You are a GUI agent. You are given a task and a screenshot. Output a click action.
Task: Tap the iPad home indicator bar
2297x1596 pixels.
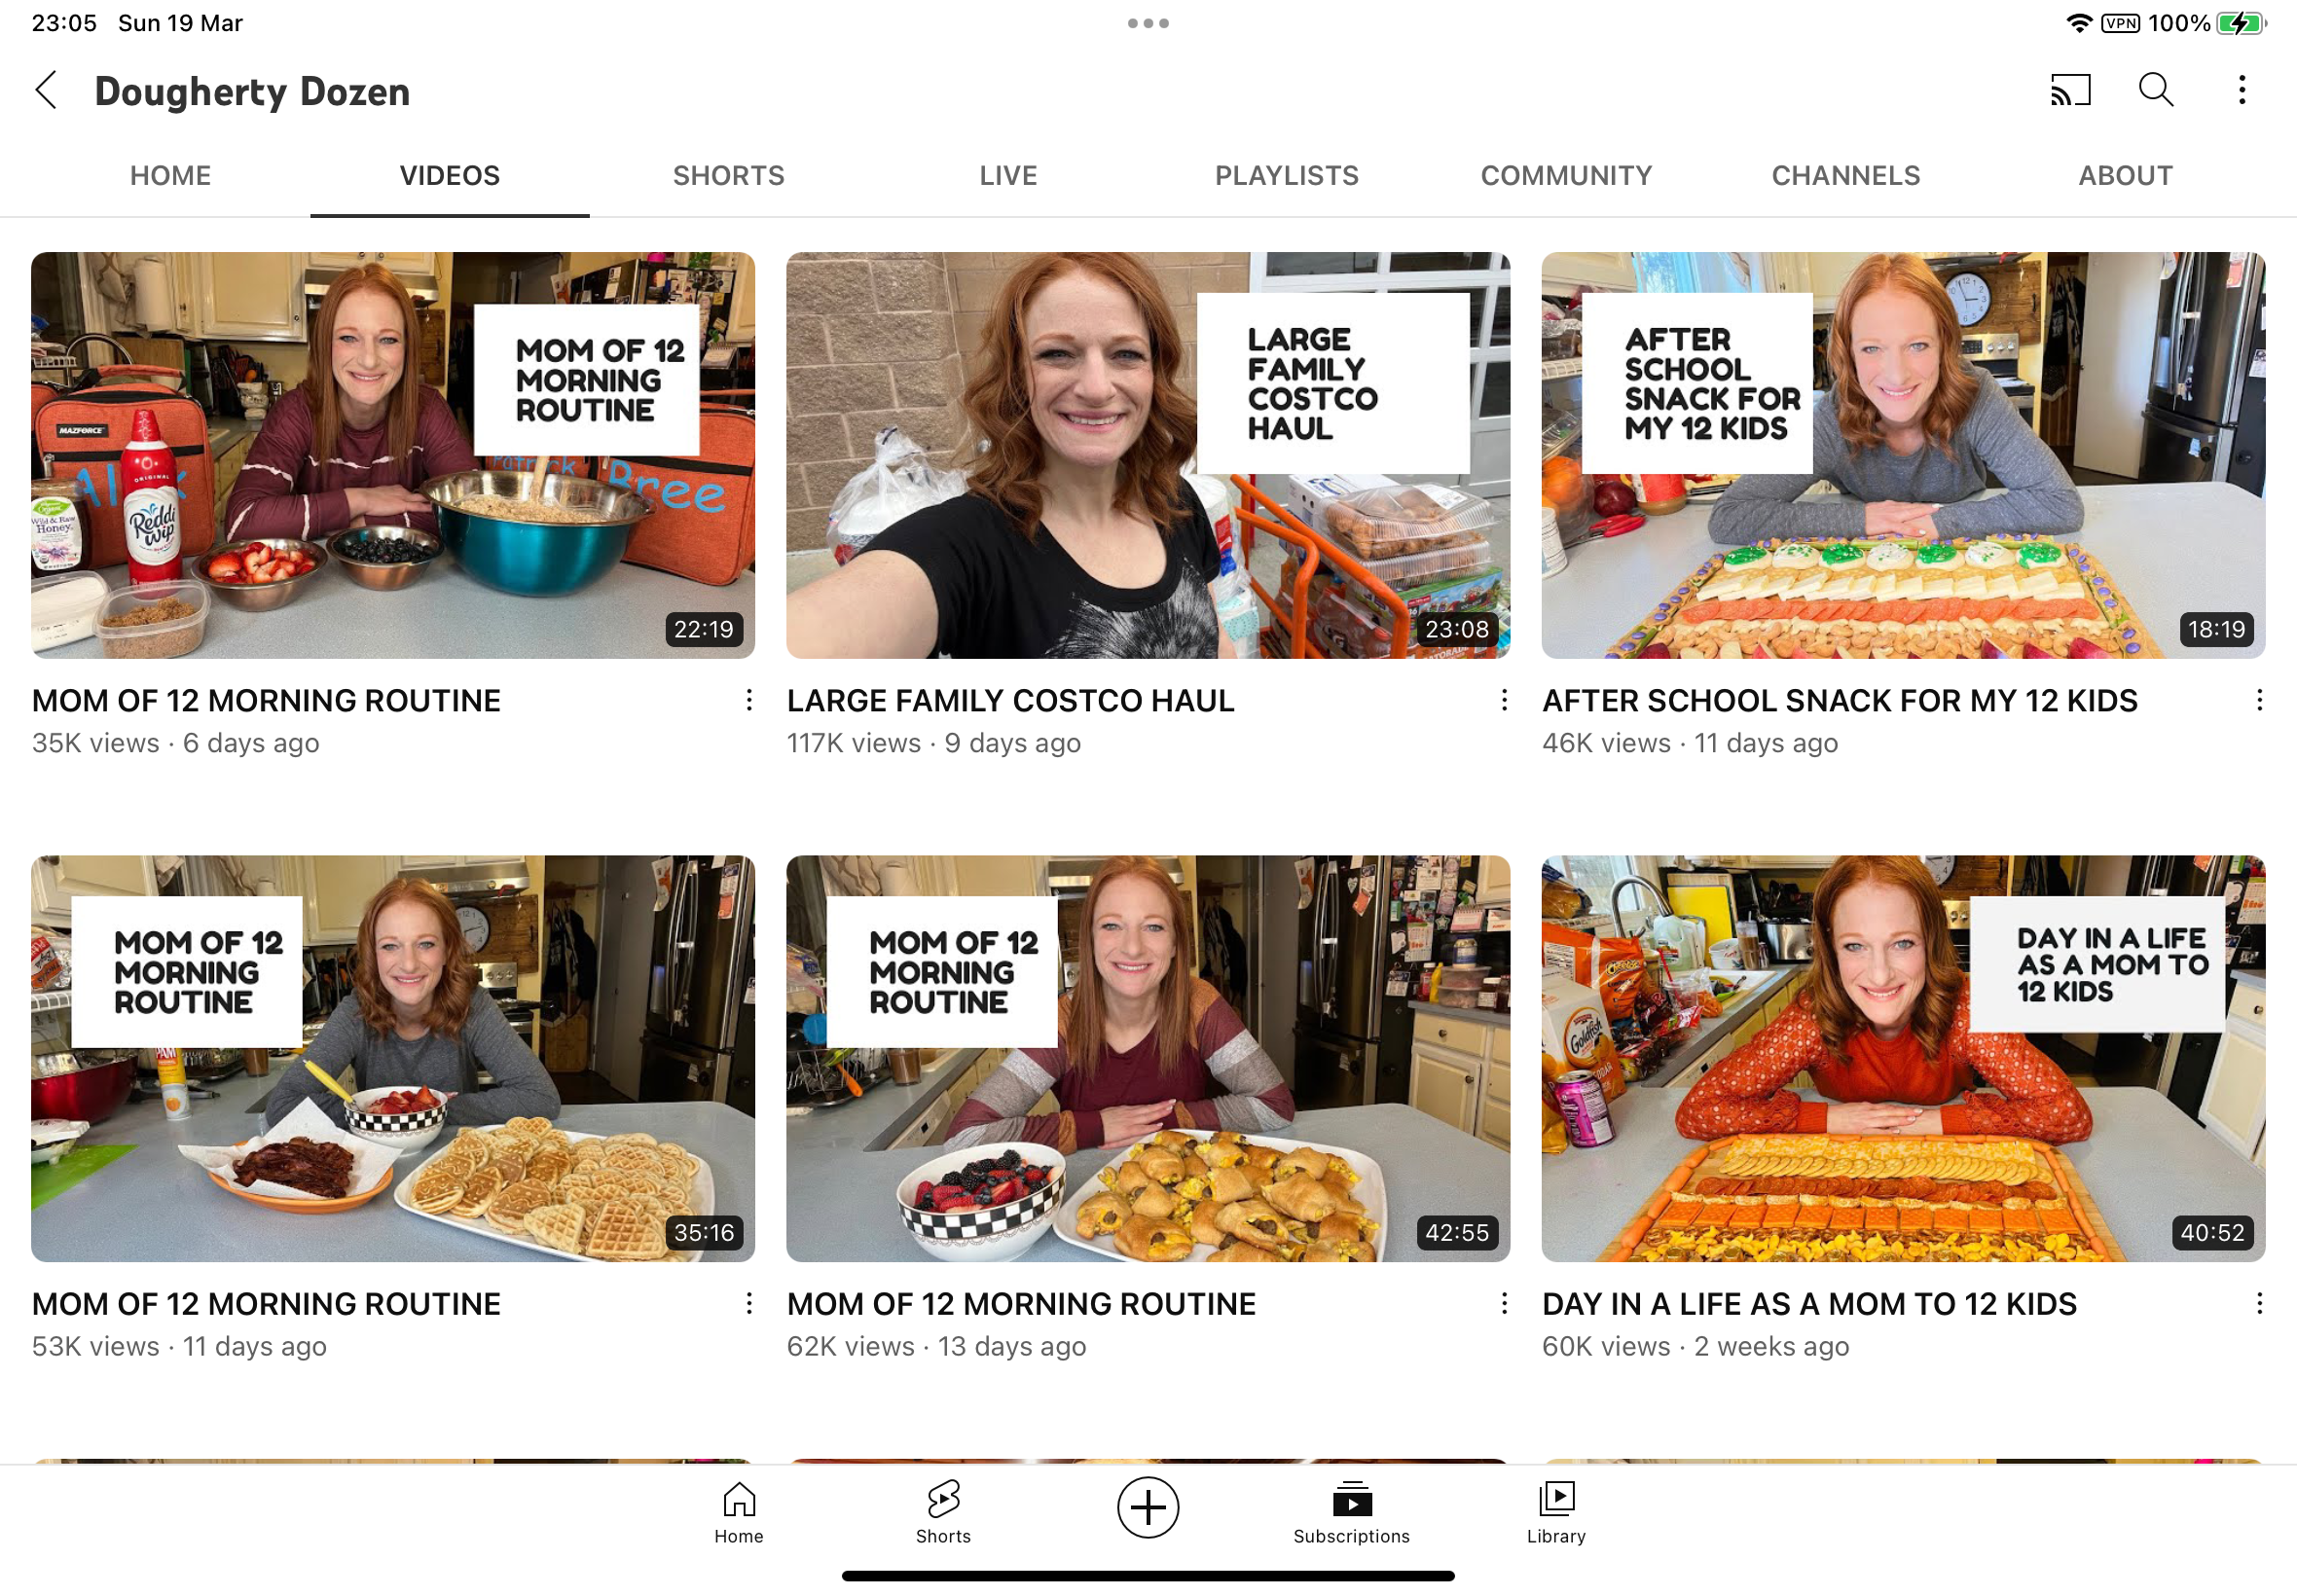pyautogui.click(x=1148, y=1576)
